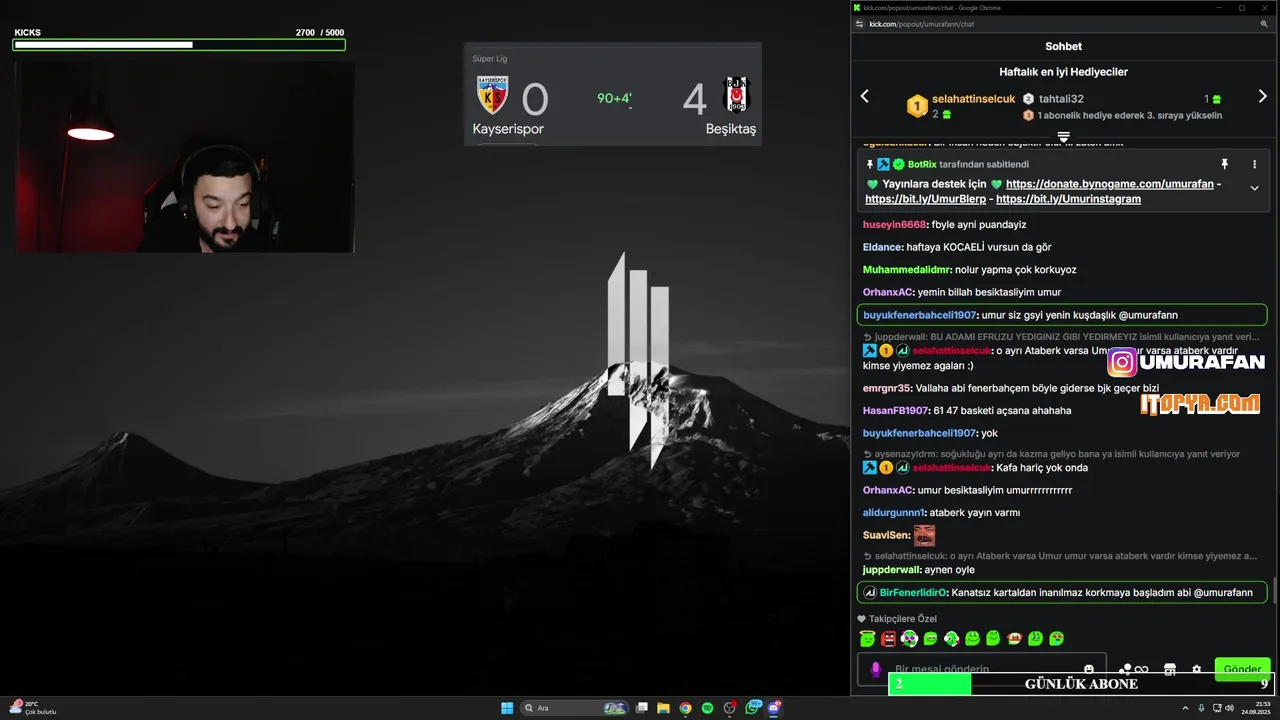Click the Kayserispor team logo

click(x=492, y=96)
